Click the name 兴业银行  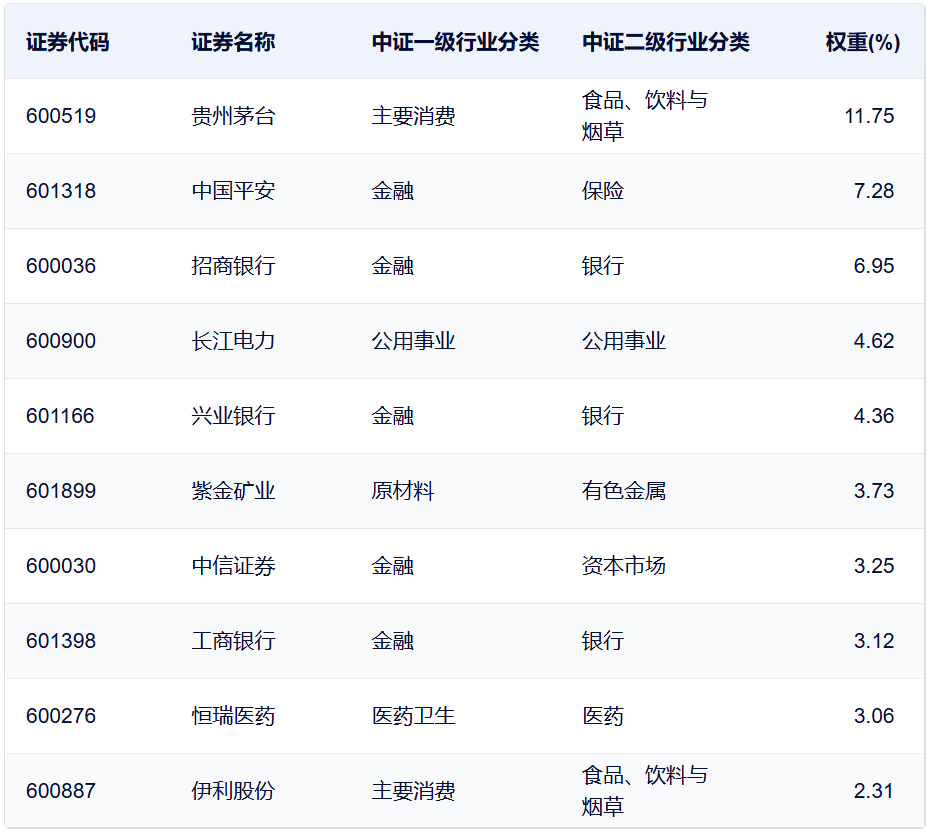click(233, 416)
